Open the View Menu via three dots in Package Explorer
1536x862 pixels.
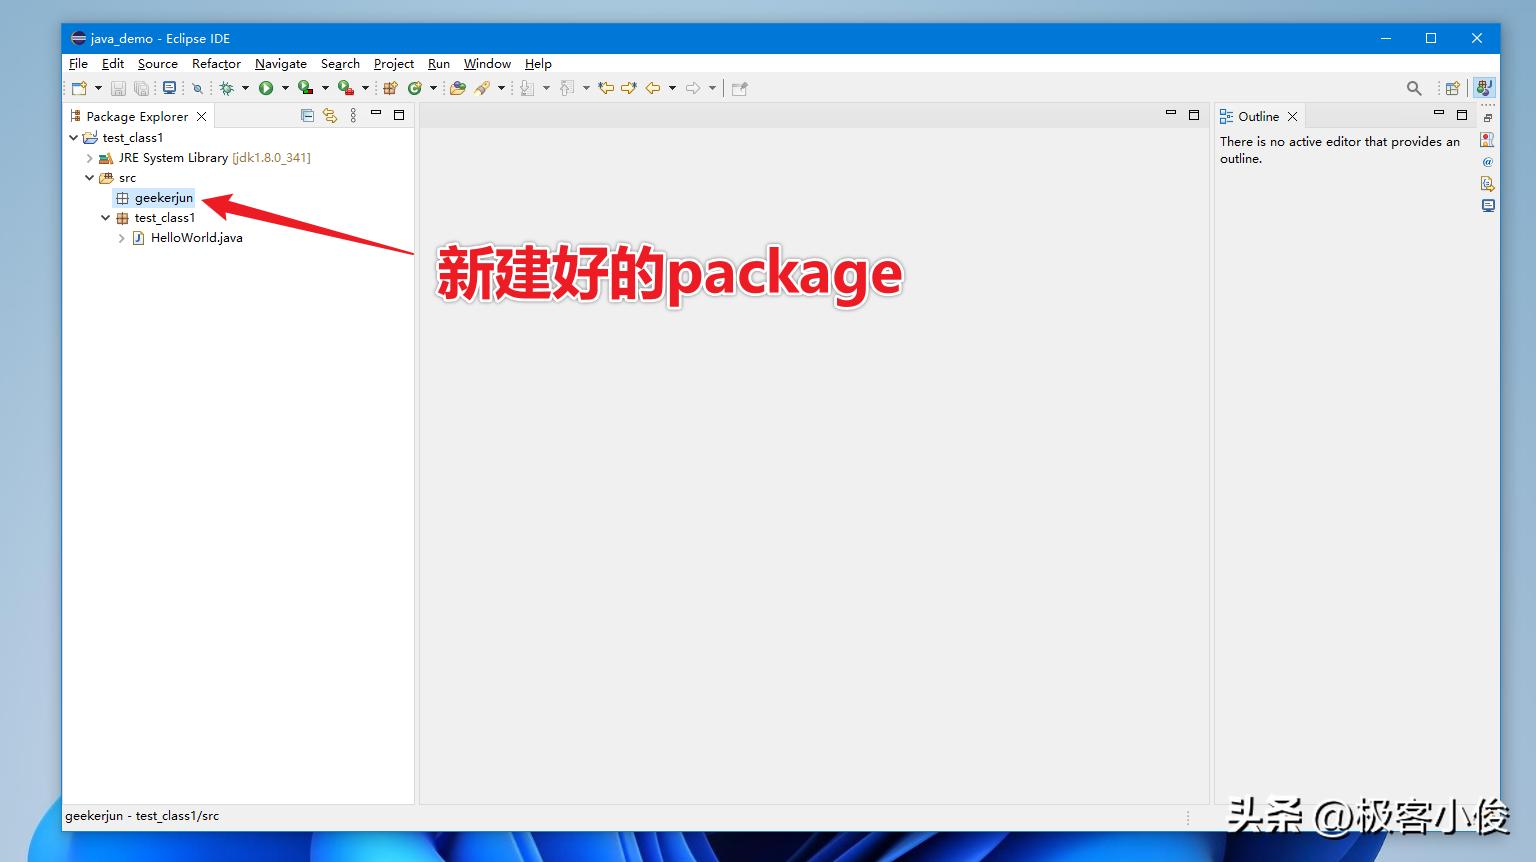click(353, 115)
